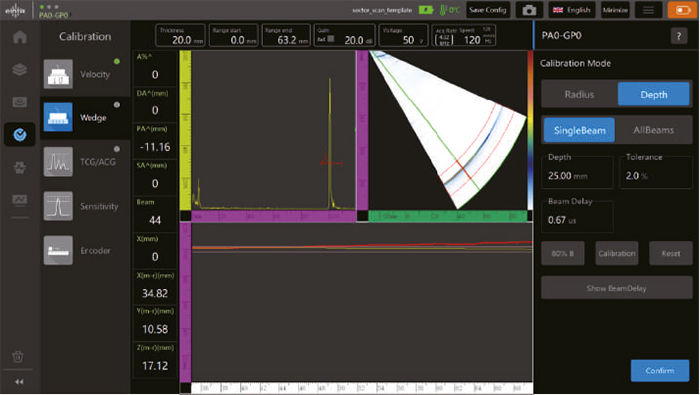Click the Z(m-r)(mm) 17.12 reading
This screenshot has width=700, height=395.
154,360
